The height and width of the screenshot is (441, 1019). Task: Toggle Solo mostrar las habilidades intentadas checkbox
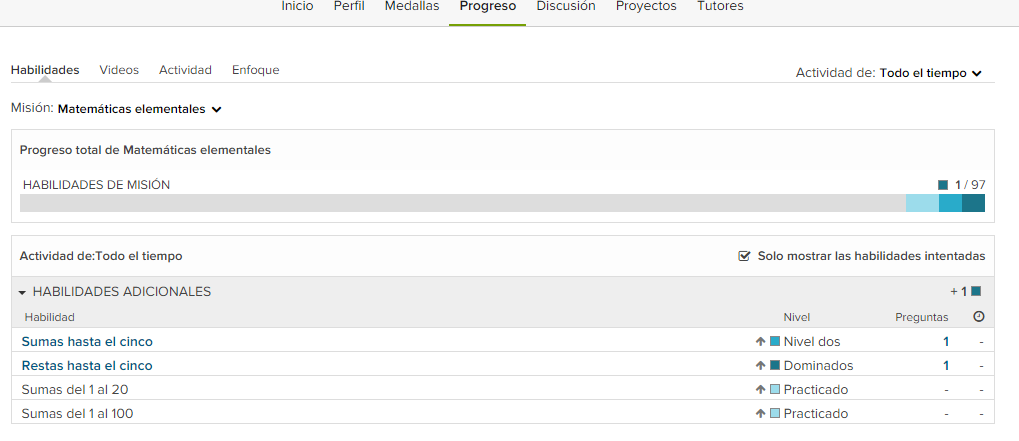point(744,256)
